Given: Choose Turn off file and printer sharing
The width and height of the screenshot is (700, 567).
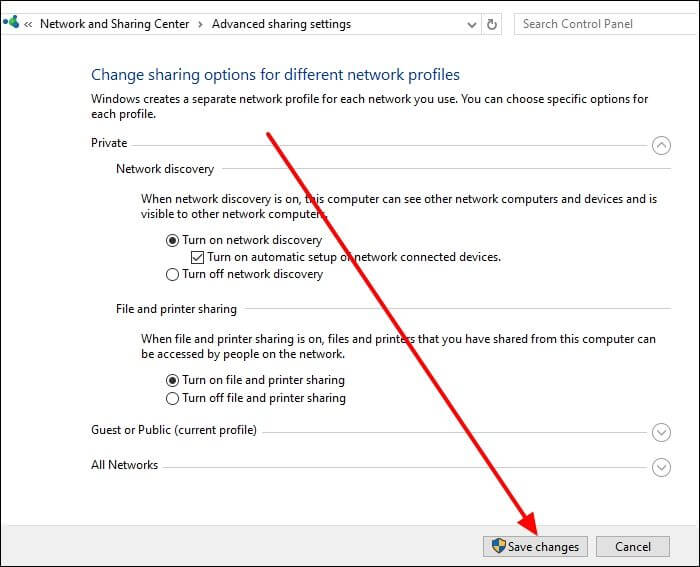Looking at the screenshot, I should click(x=173, y=398).
